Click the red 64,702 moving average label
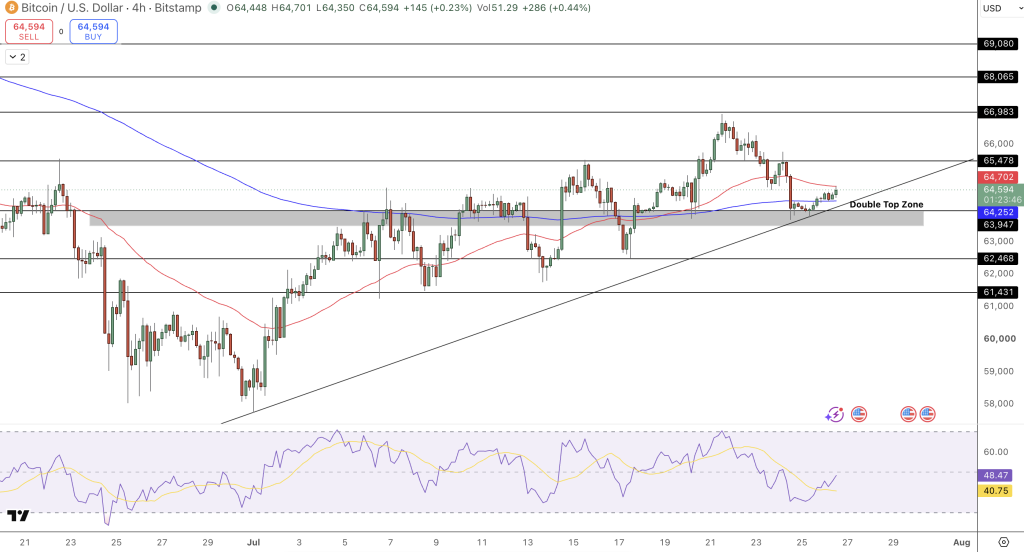Screen dimensions: 1024x552 998,177
